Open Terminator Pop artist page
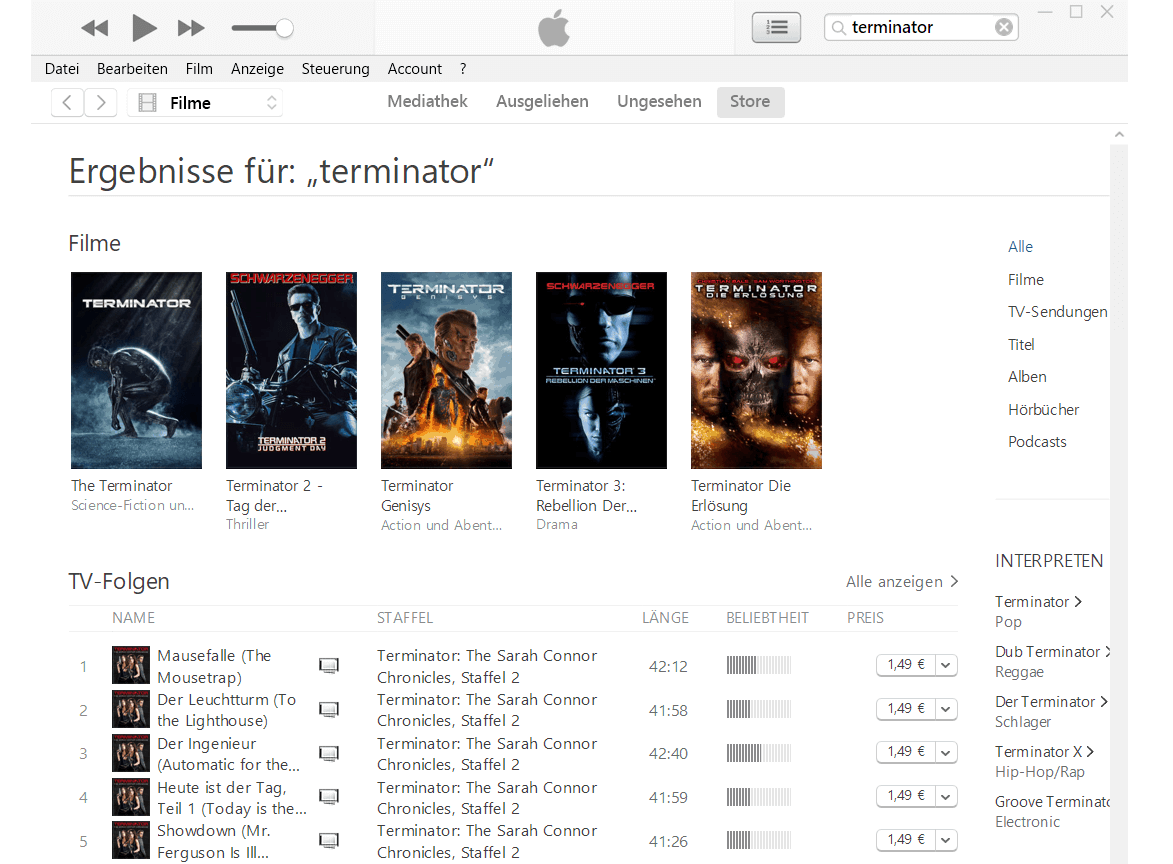Viewport: 1173px width, 864px height. point(1038,601)
